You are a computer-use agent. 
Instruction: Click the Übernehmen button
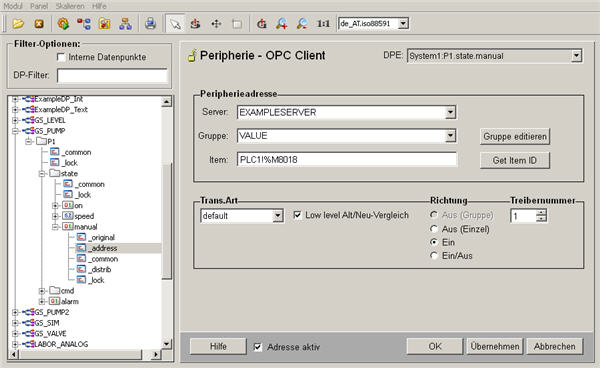click(495, 346)
